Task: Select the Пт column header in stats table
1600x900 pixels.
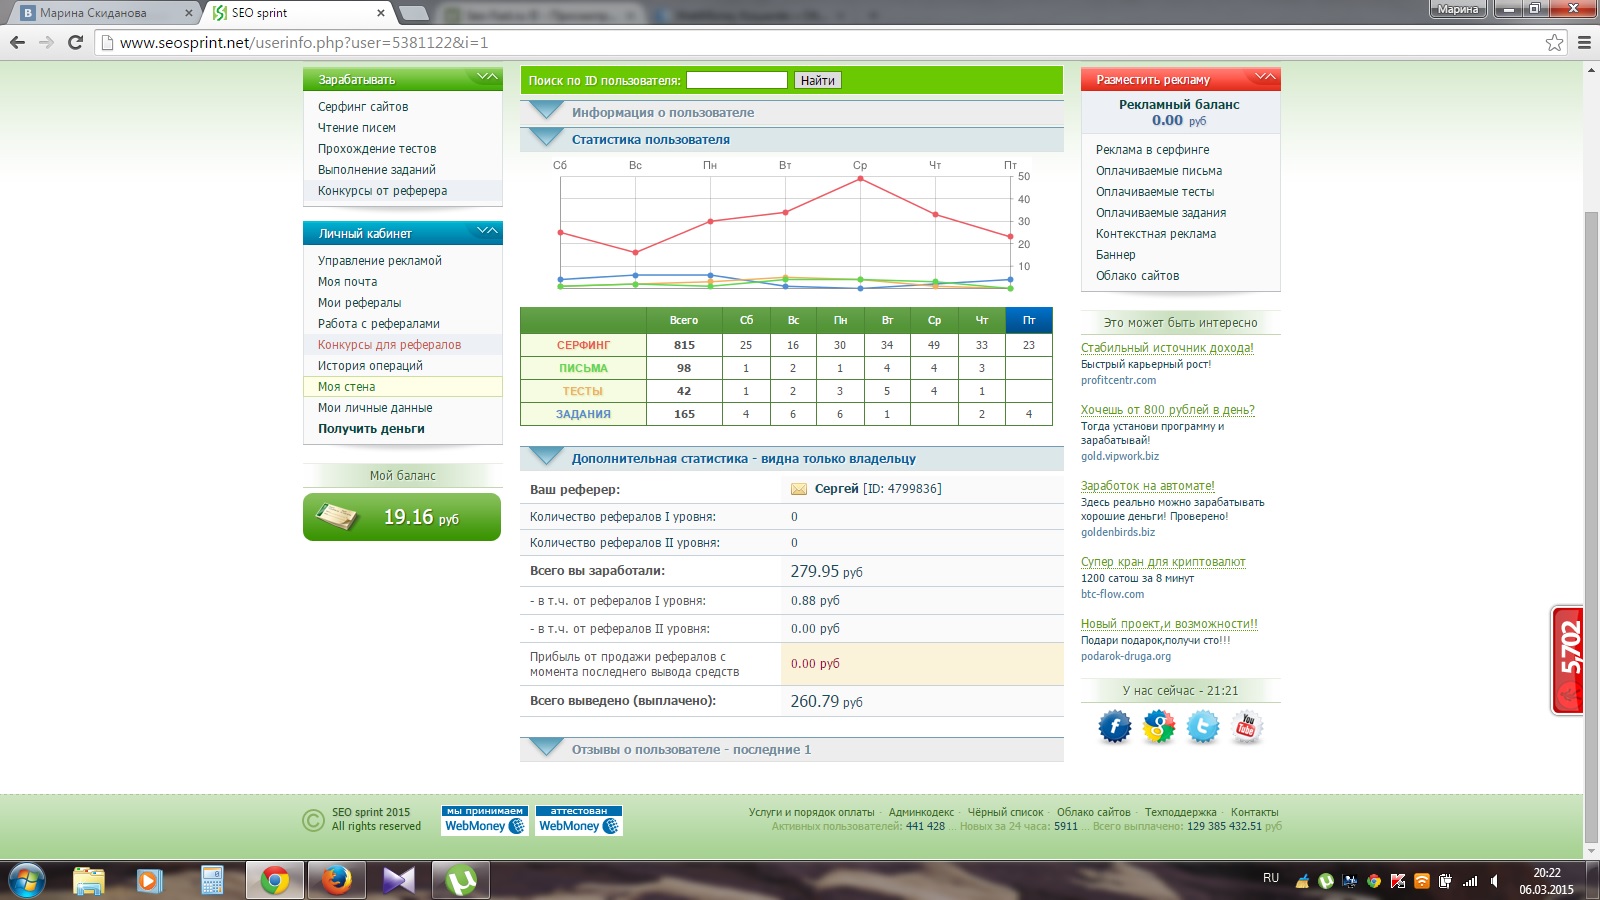Action: click(x=1029, y=320)
